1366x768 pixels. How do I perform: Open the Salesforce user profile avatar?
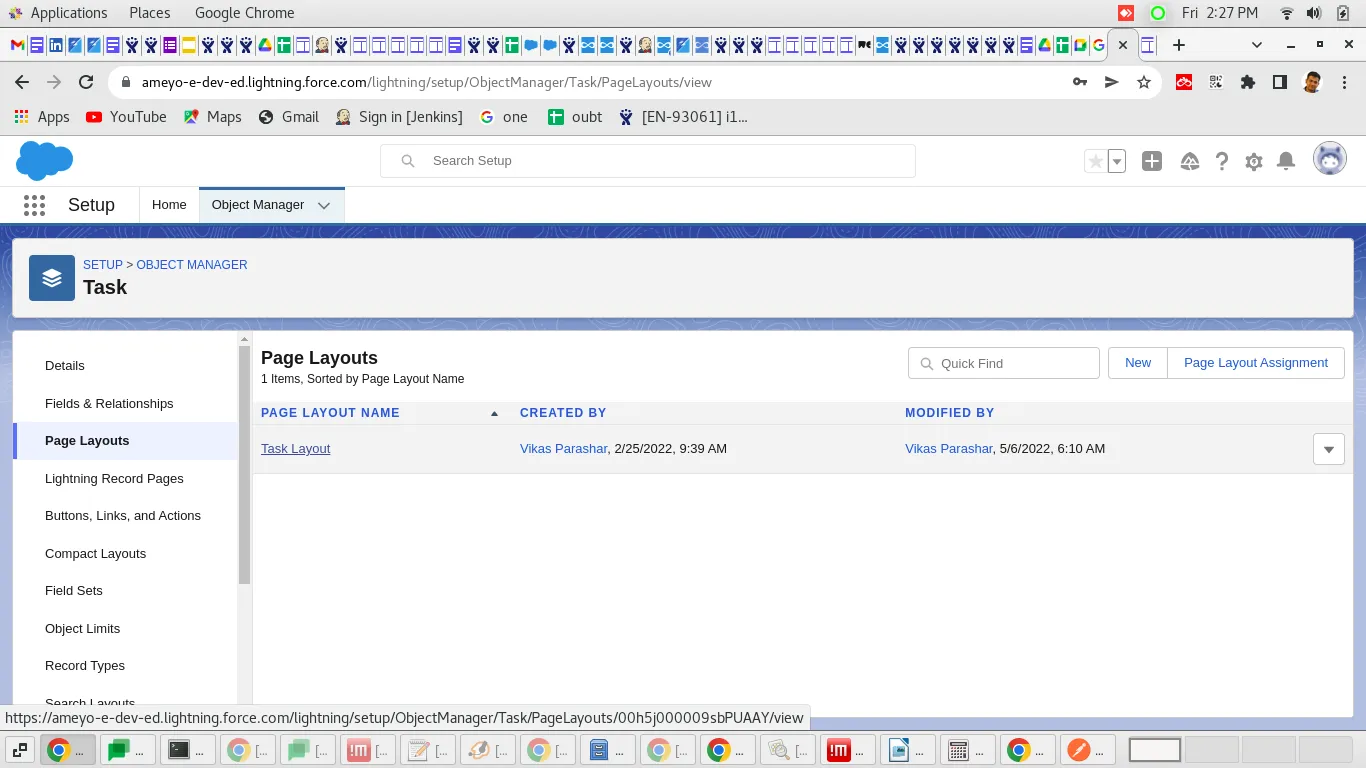(1330, 160)
